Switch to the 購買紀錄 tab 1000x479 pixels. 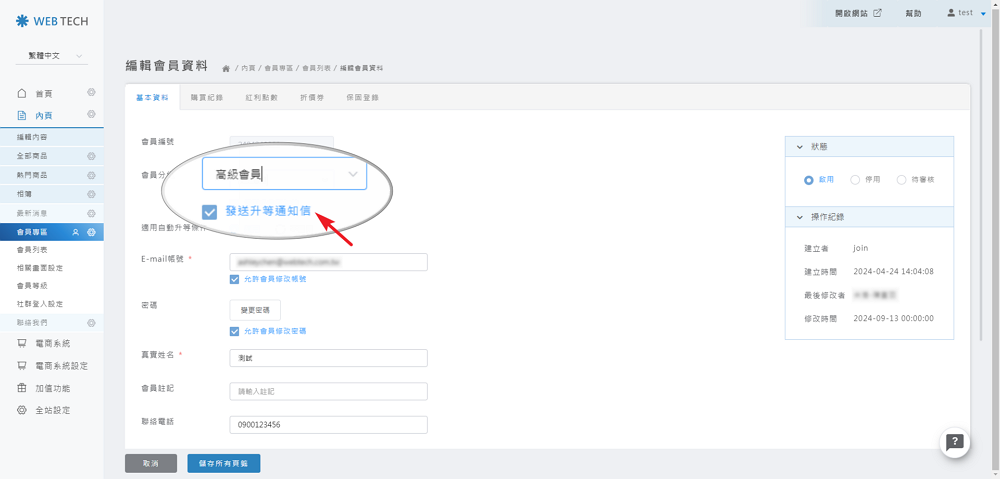coord(206,98)
